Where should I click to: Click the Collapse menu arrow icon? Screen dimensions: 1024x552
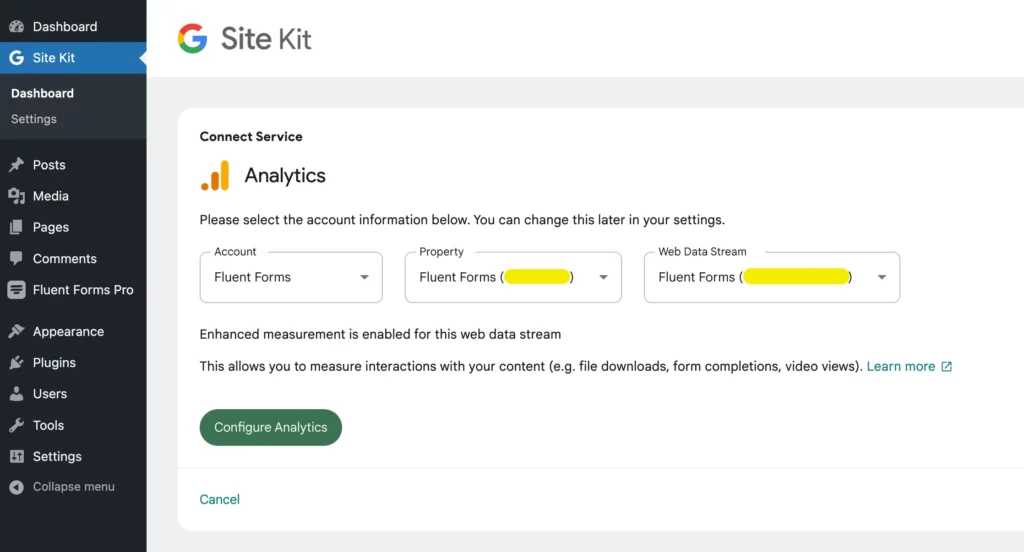pyautogui.click(x=16, y=487)
